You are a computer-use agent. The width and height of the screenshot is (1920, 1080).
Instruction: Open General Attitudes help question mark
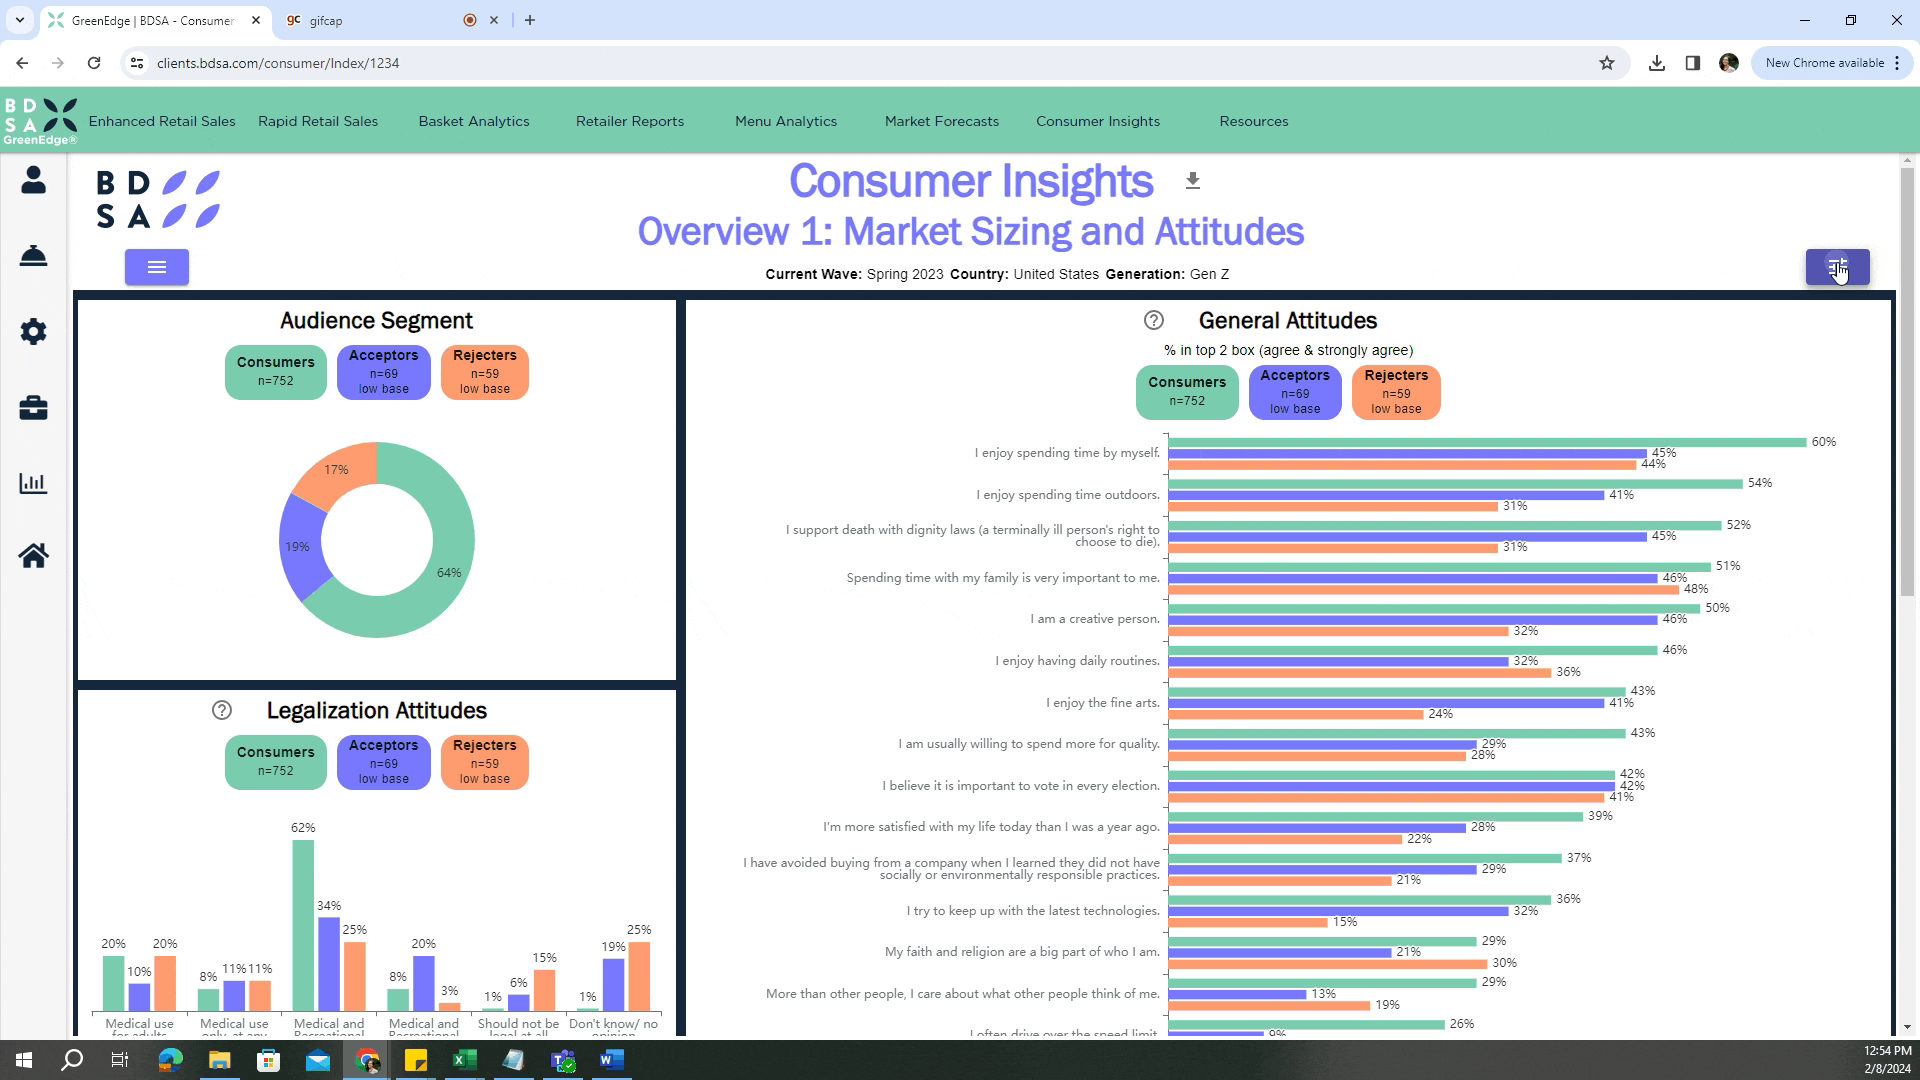point(1153,320)
